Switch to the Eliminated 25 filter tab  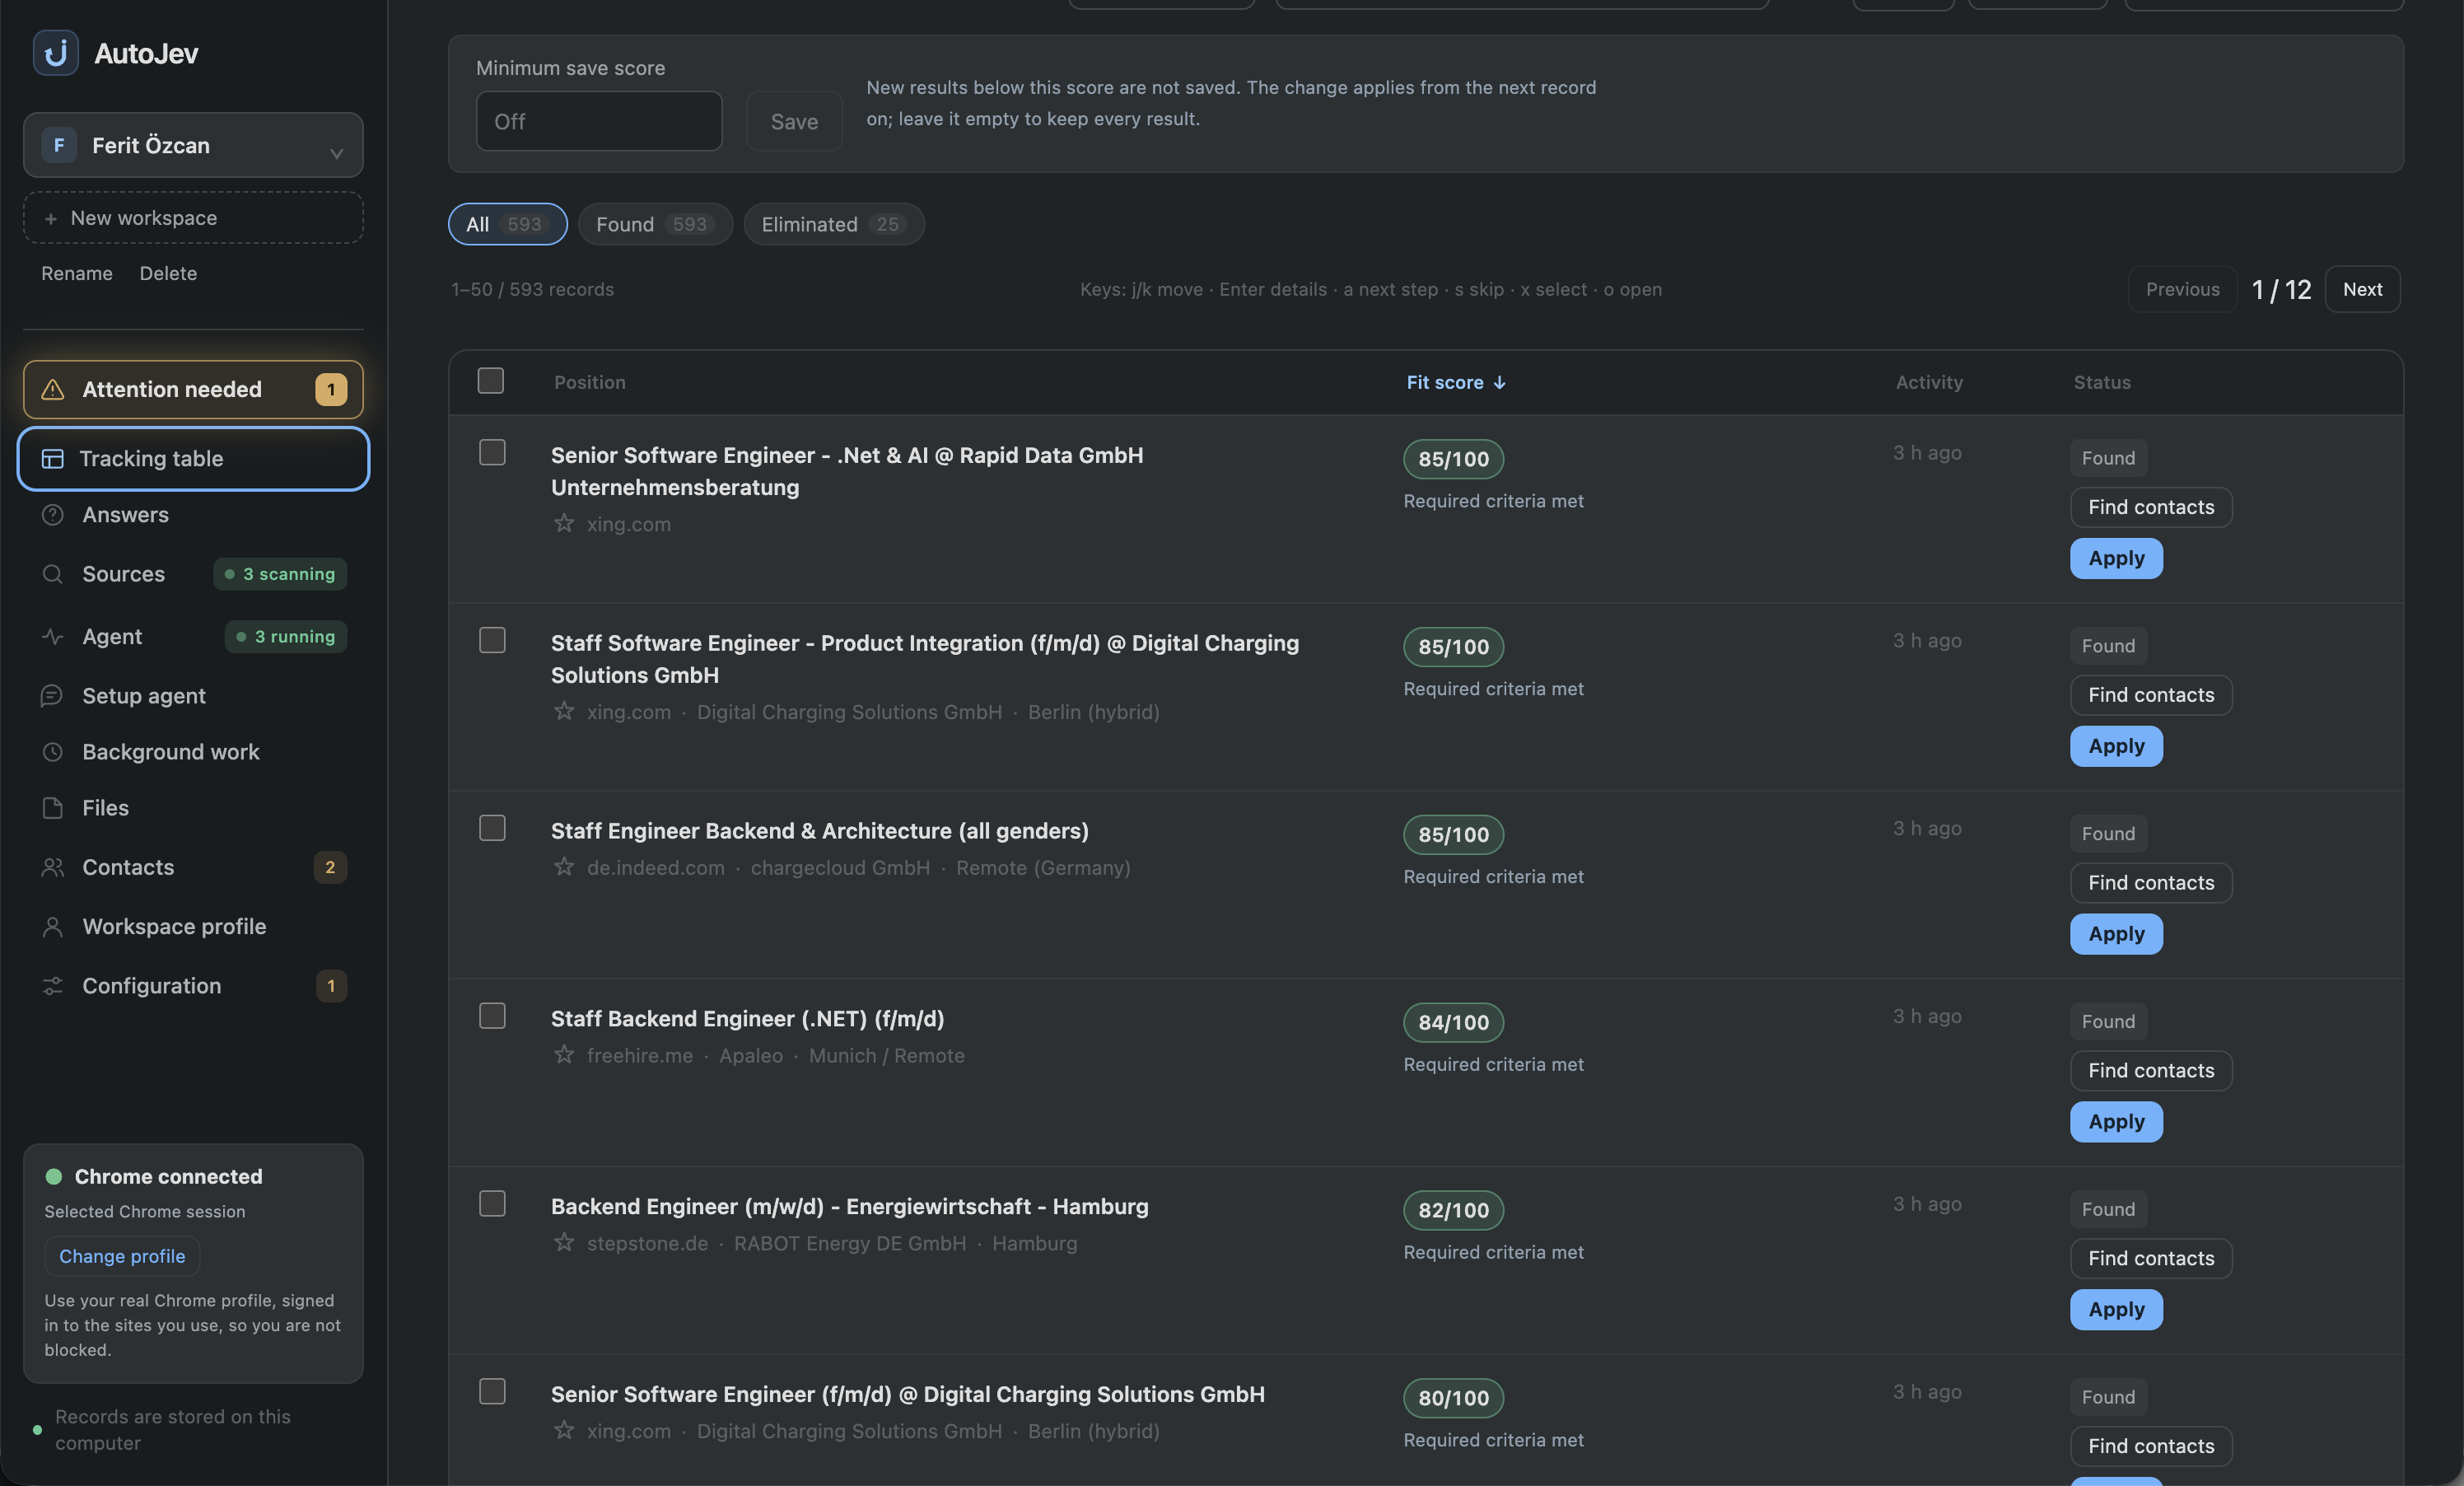tap(833, 224)
